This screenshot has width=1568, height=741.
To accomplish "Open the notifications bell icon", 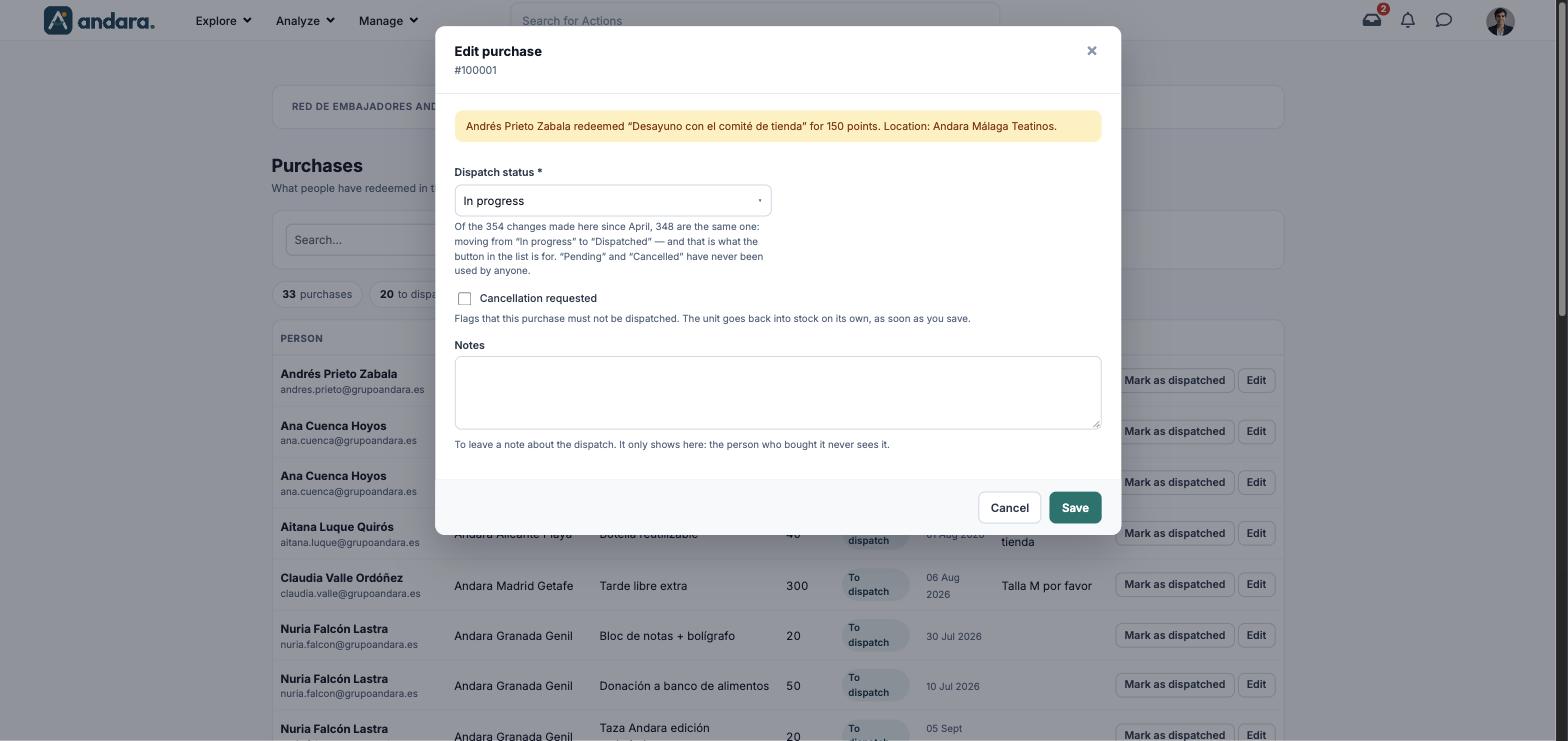I will point(1408,20).
